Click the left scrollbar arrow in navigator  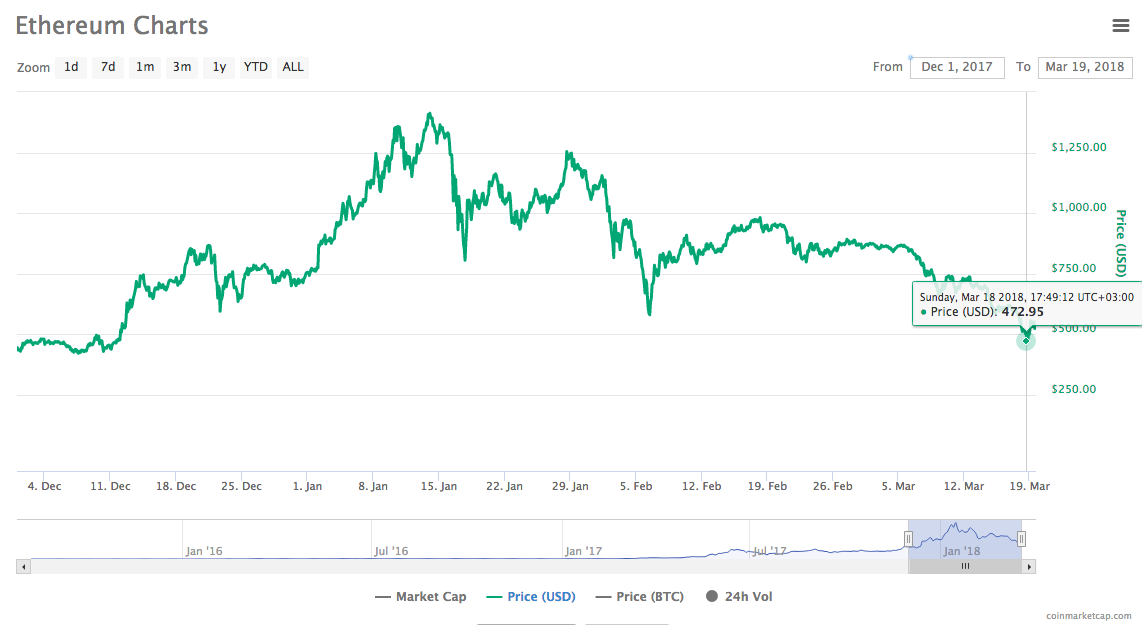pos(23,566)
